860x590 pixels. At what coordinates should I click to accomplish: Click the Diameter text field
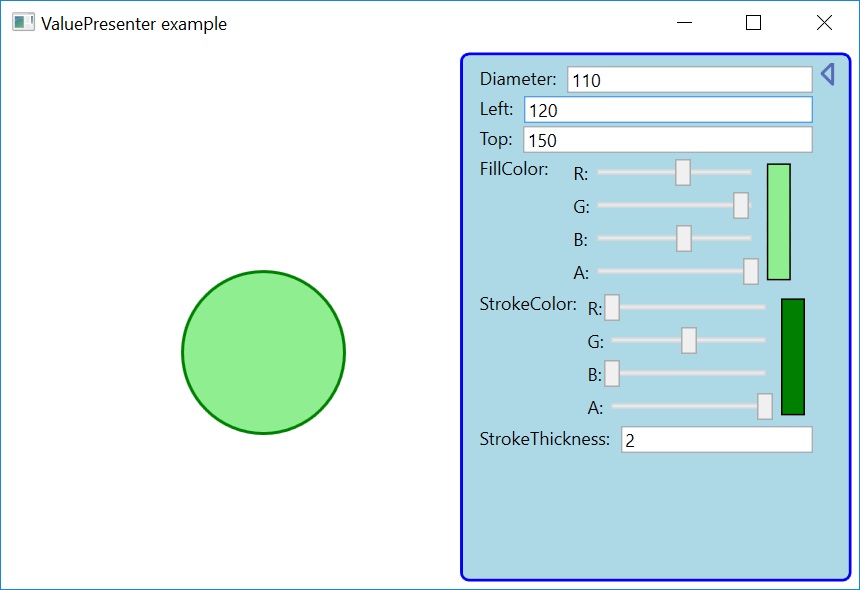pyautogui.click(x=689, y=80)
